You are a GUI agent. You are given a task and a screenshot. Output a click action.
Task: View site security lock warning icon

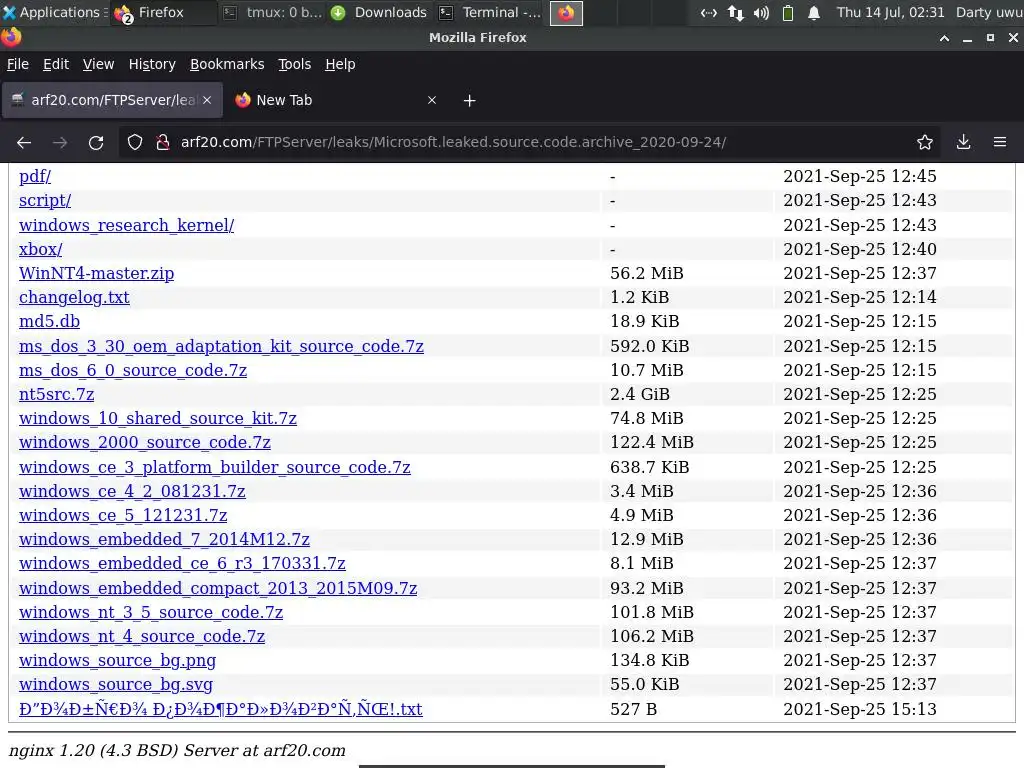pos(163,142)
